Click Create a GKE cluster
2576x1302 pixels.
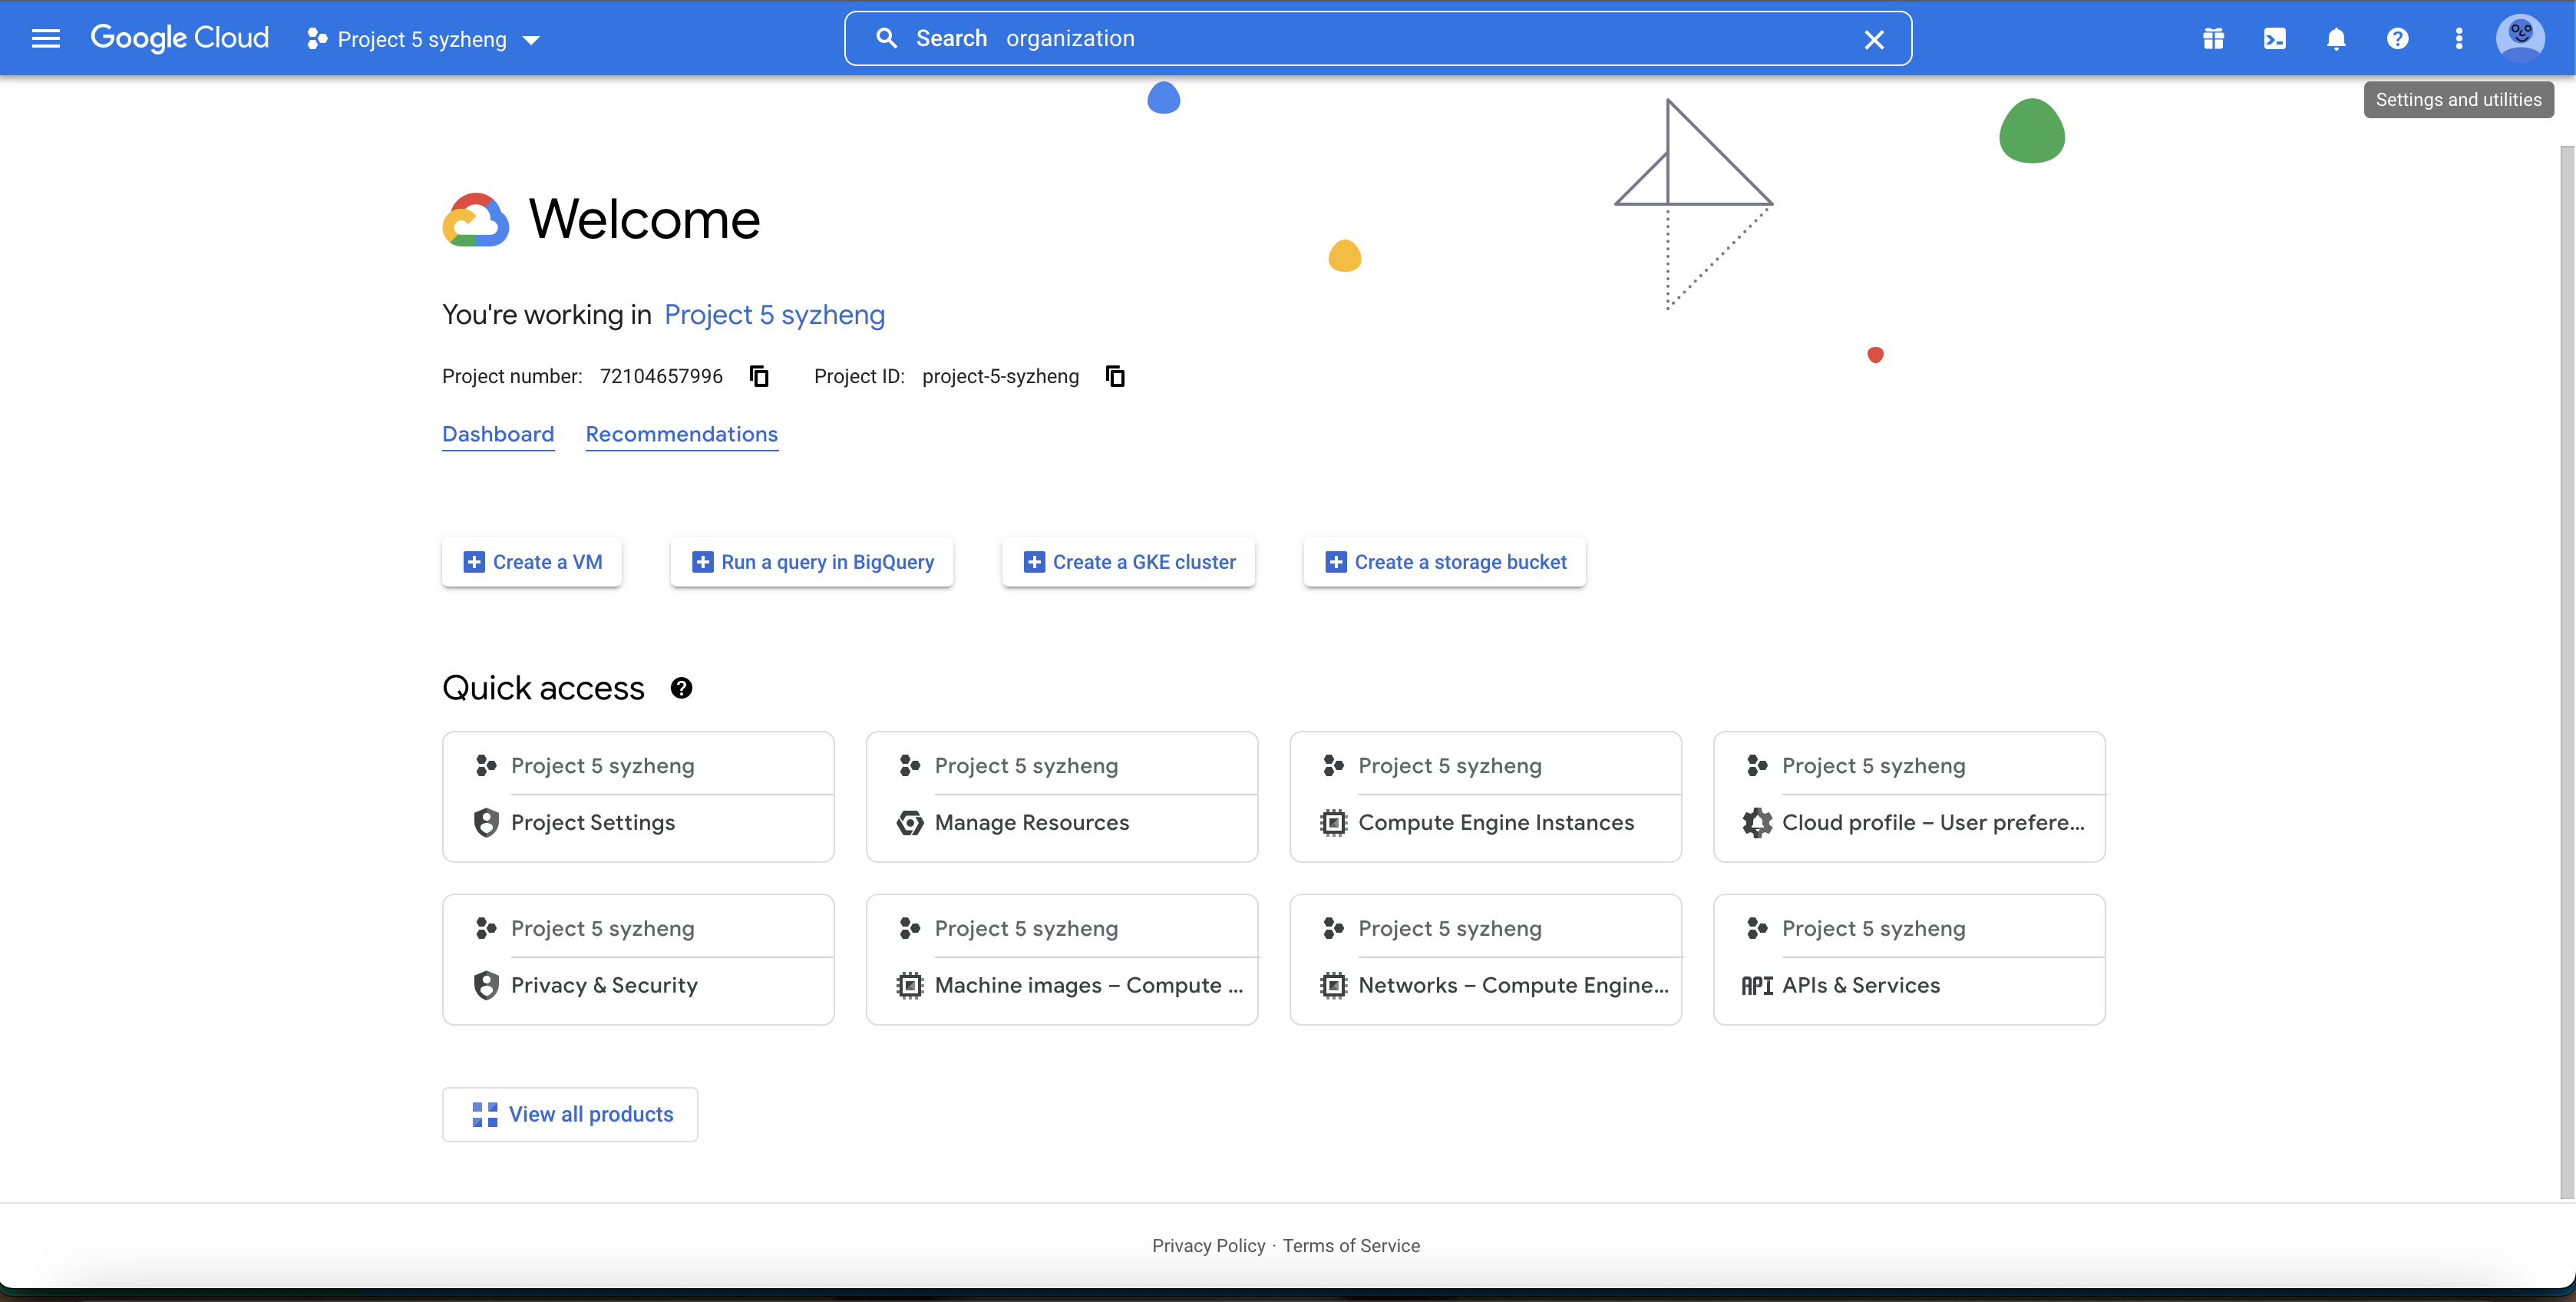[1128, 562]
